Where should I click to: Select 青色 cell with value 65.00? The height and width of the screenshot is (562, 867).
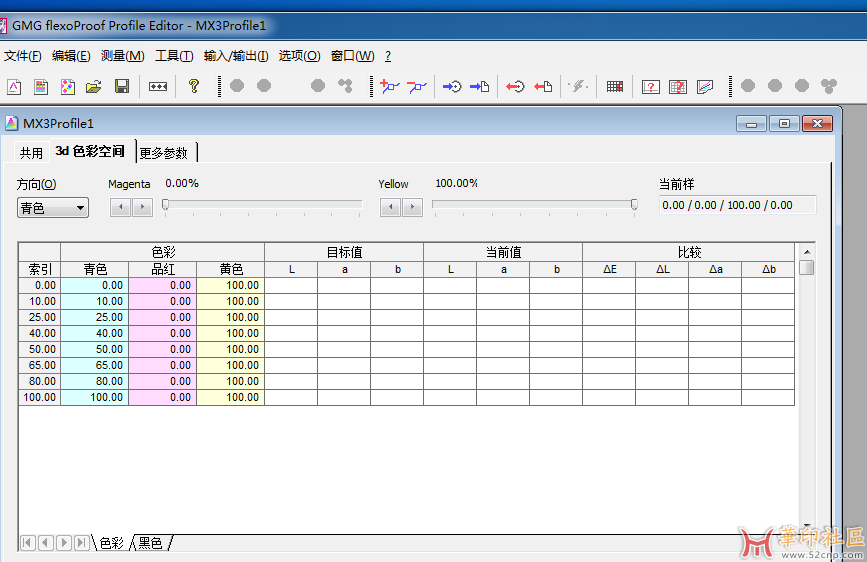(95, 365)
